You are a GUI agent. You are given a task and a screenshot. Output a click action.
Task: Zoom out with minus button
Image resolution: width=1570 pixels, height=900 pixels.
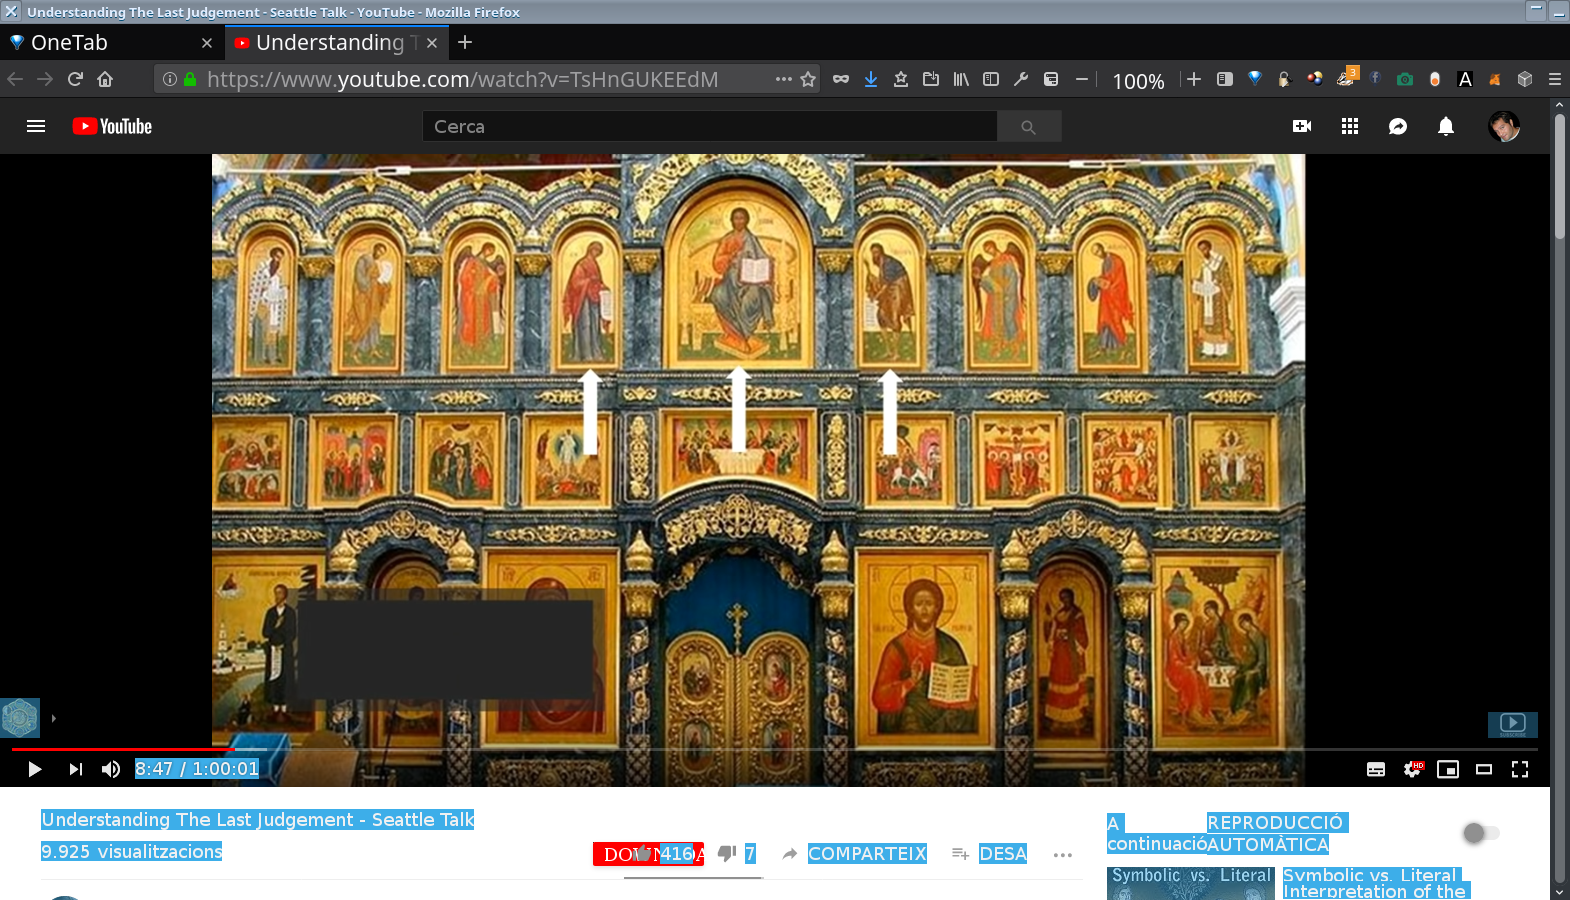pyautogui.click(x=1082, y=79)
